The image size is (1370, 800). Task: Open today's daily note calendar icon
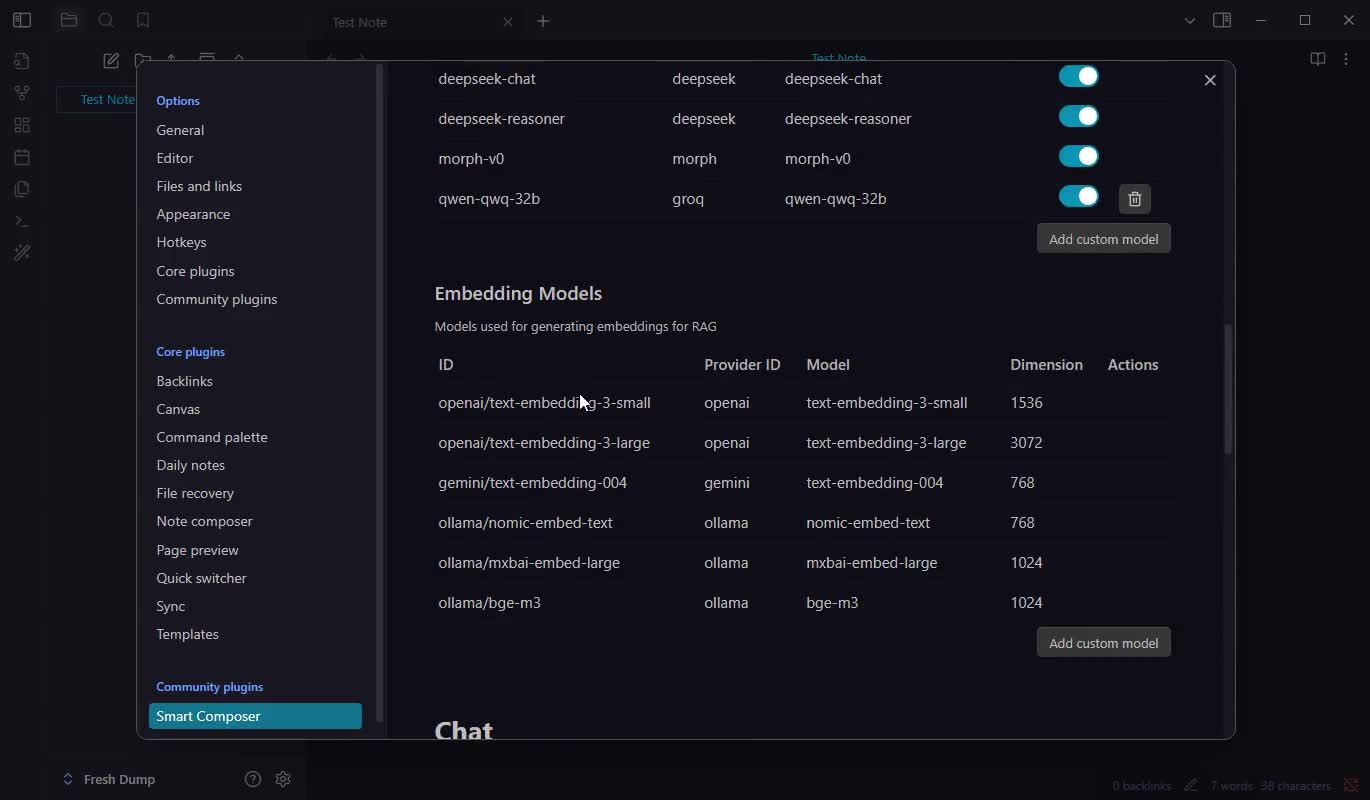click(x=22, y=157)
